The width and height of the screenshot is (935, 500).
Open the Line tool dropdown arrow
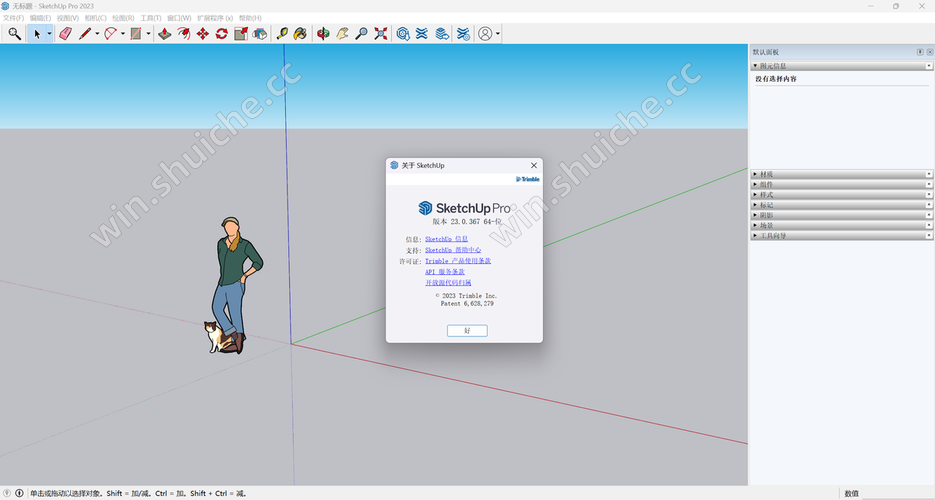coord(97,34)
